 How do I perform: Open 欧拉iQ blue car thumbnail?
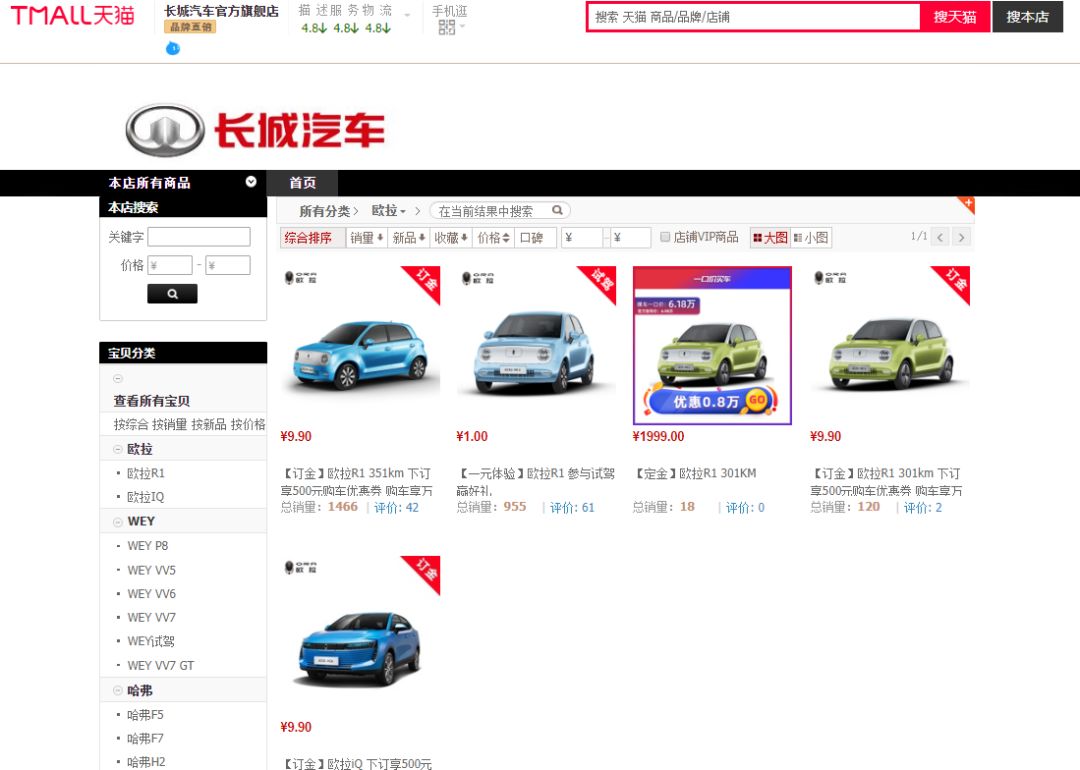pos(360,636)
